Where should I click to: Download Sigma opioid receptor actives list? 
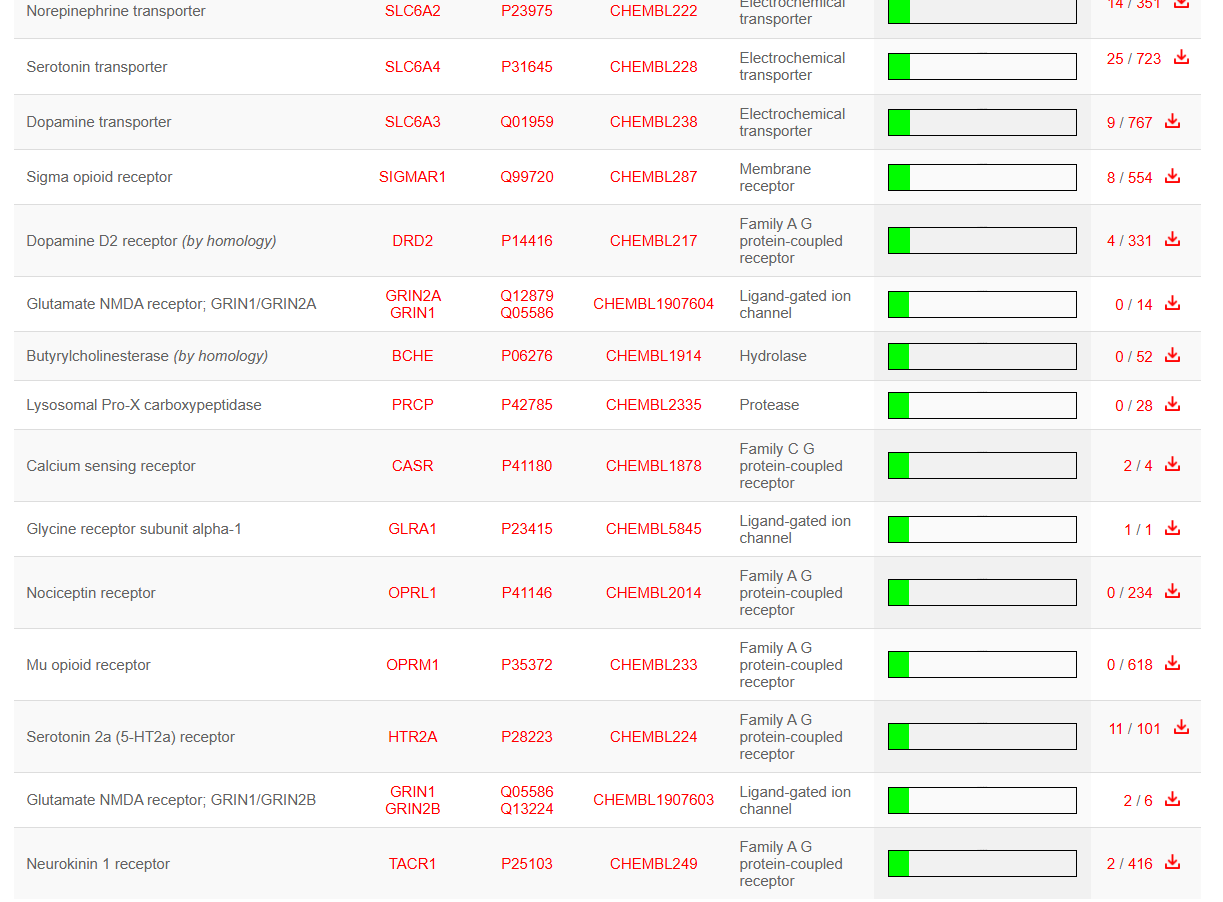click(1172, 177)
